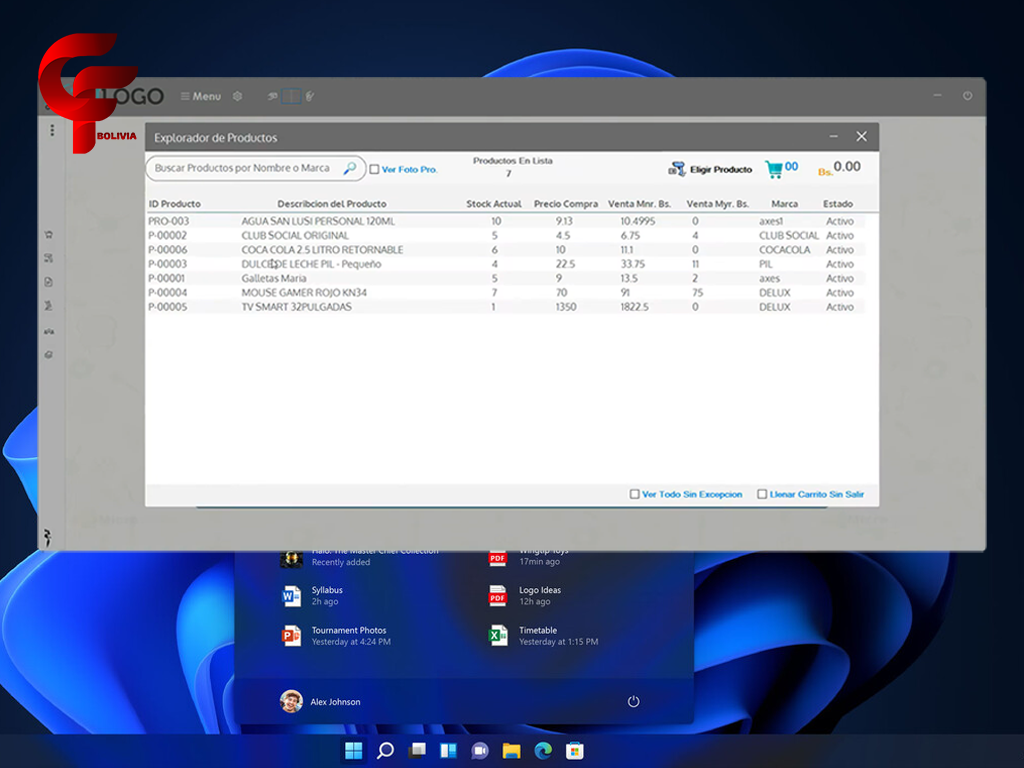Open the Windows Start menu
This screenshot has height=768, width=1024.
click(352, 750)
